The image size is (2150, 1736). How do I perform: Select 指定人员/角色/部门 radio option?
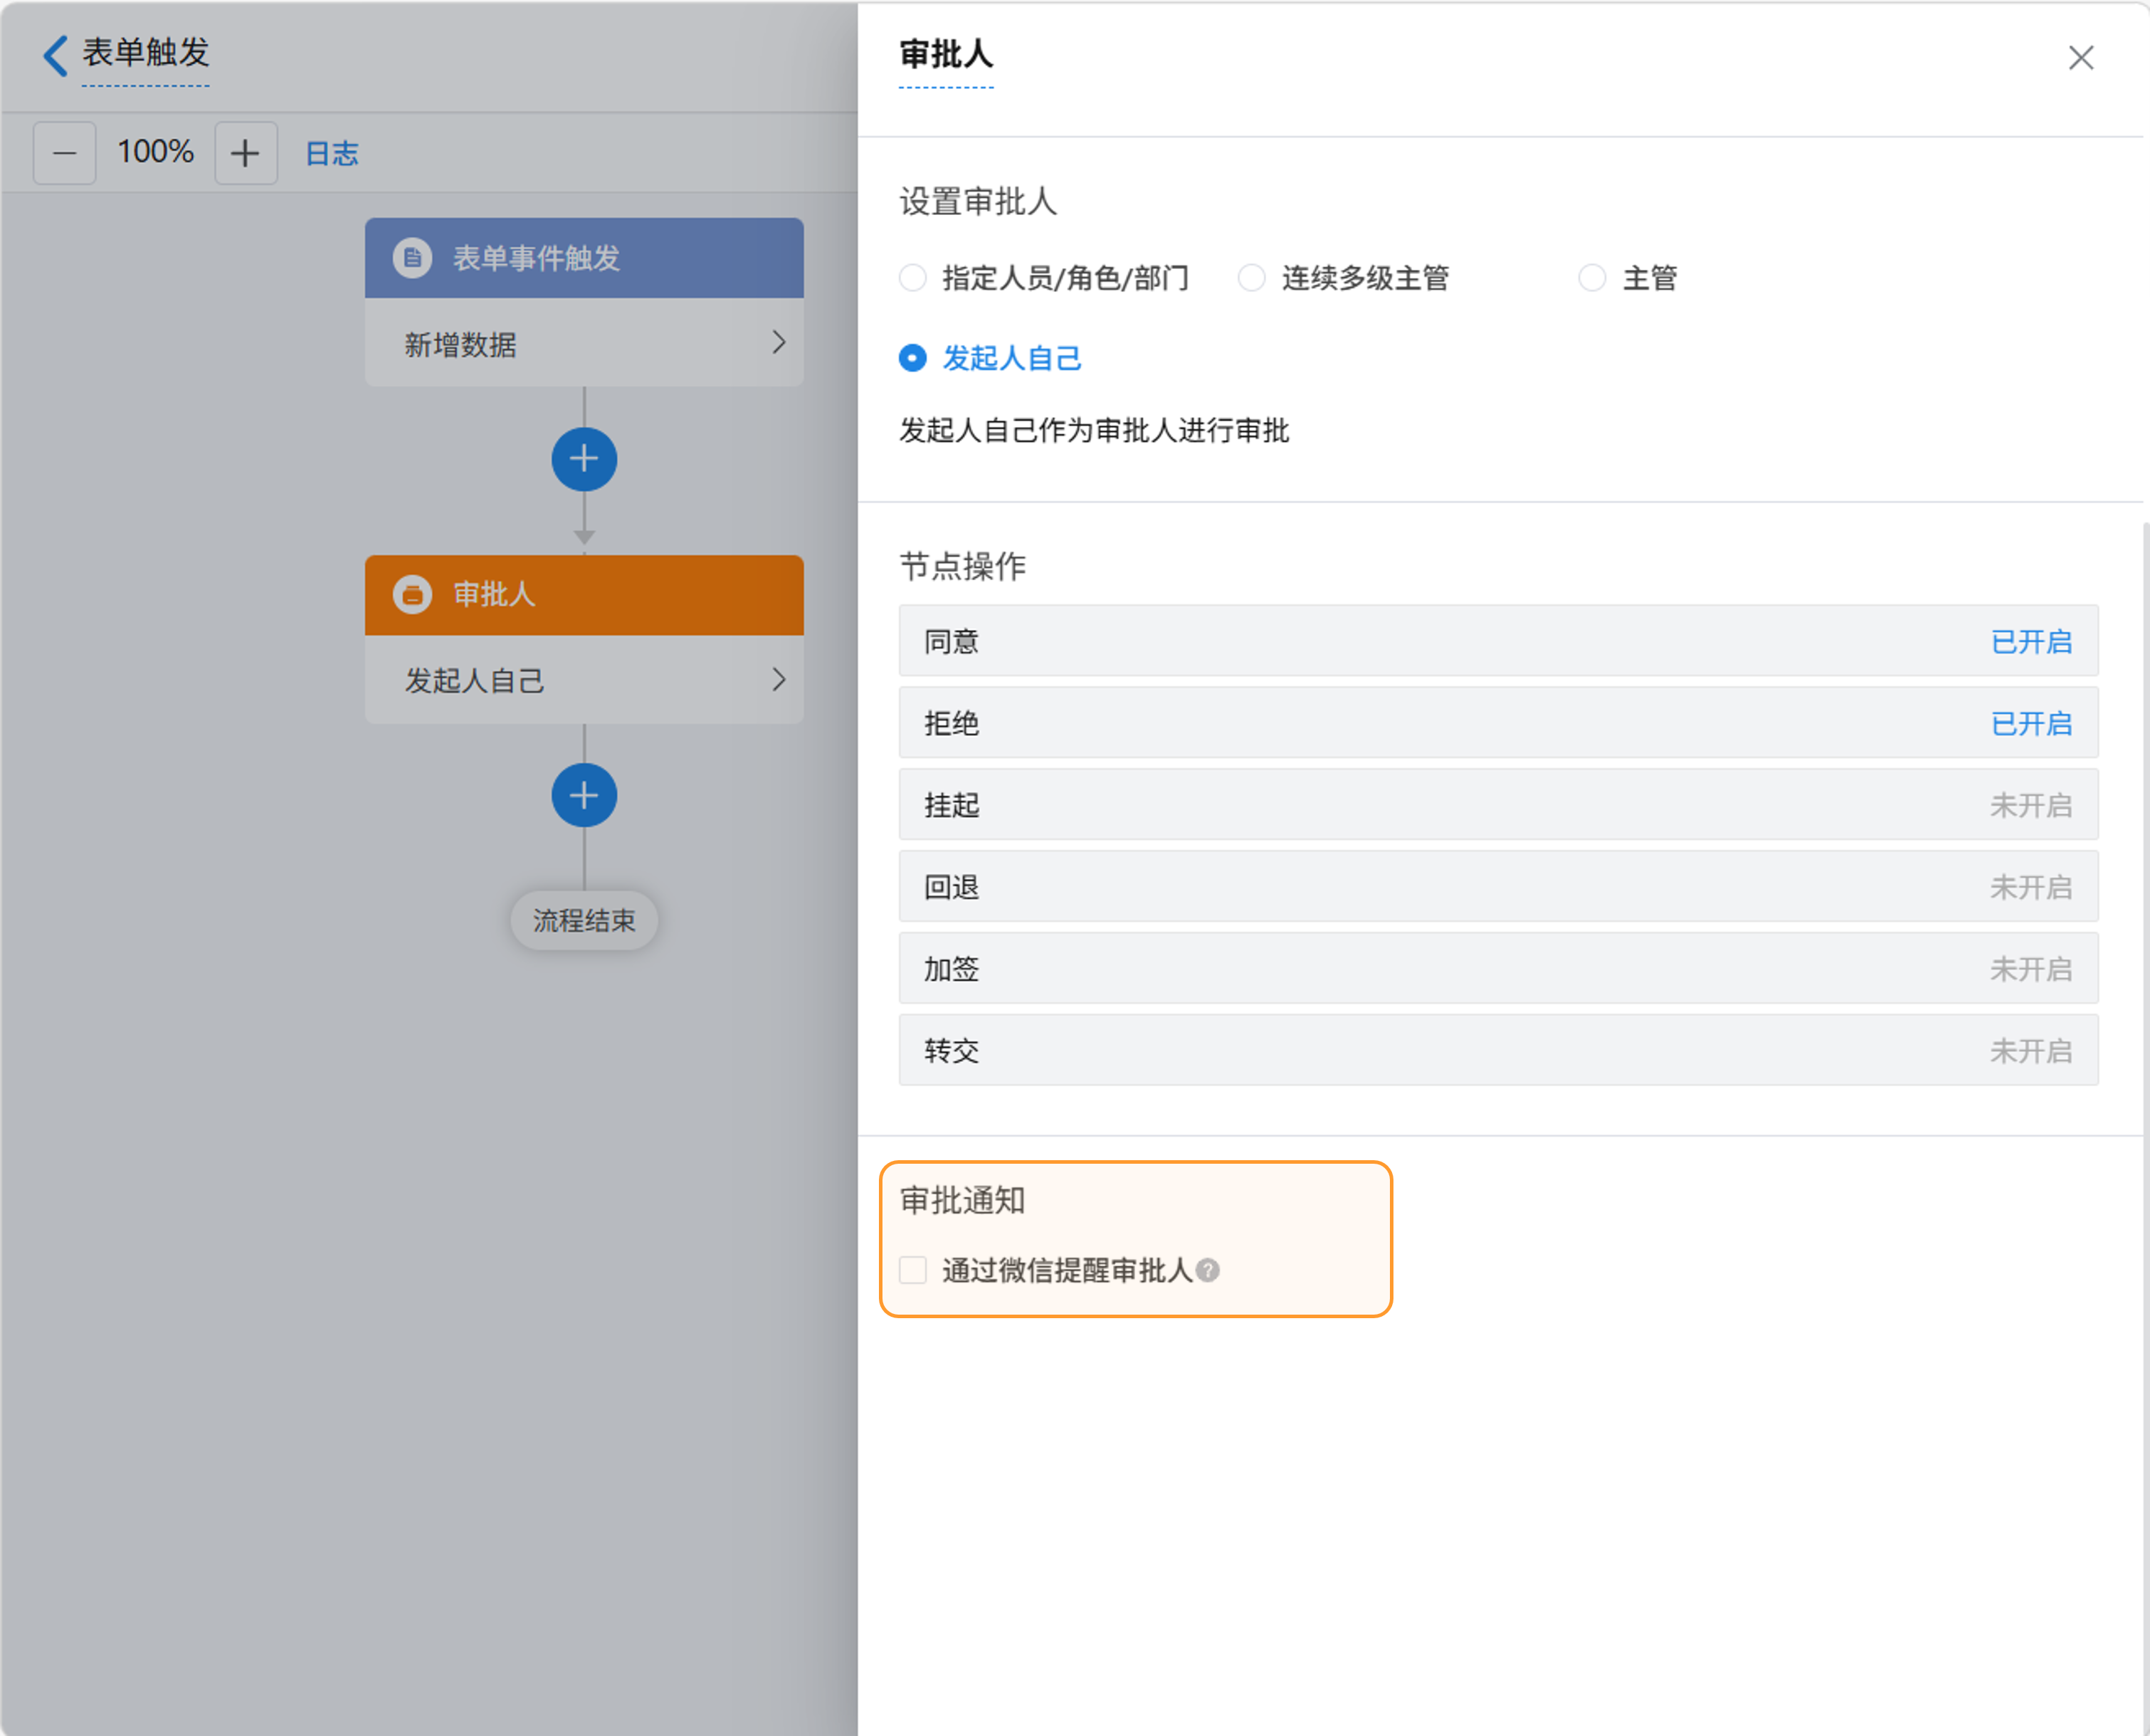(x=913, y=278)
